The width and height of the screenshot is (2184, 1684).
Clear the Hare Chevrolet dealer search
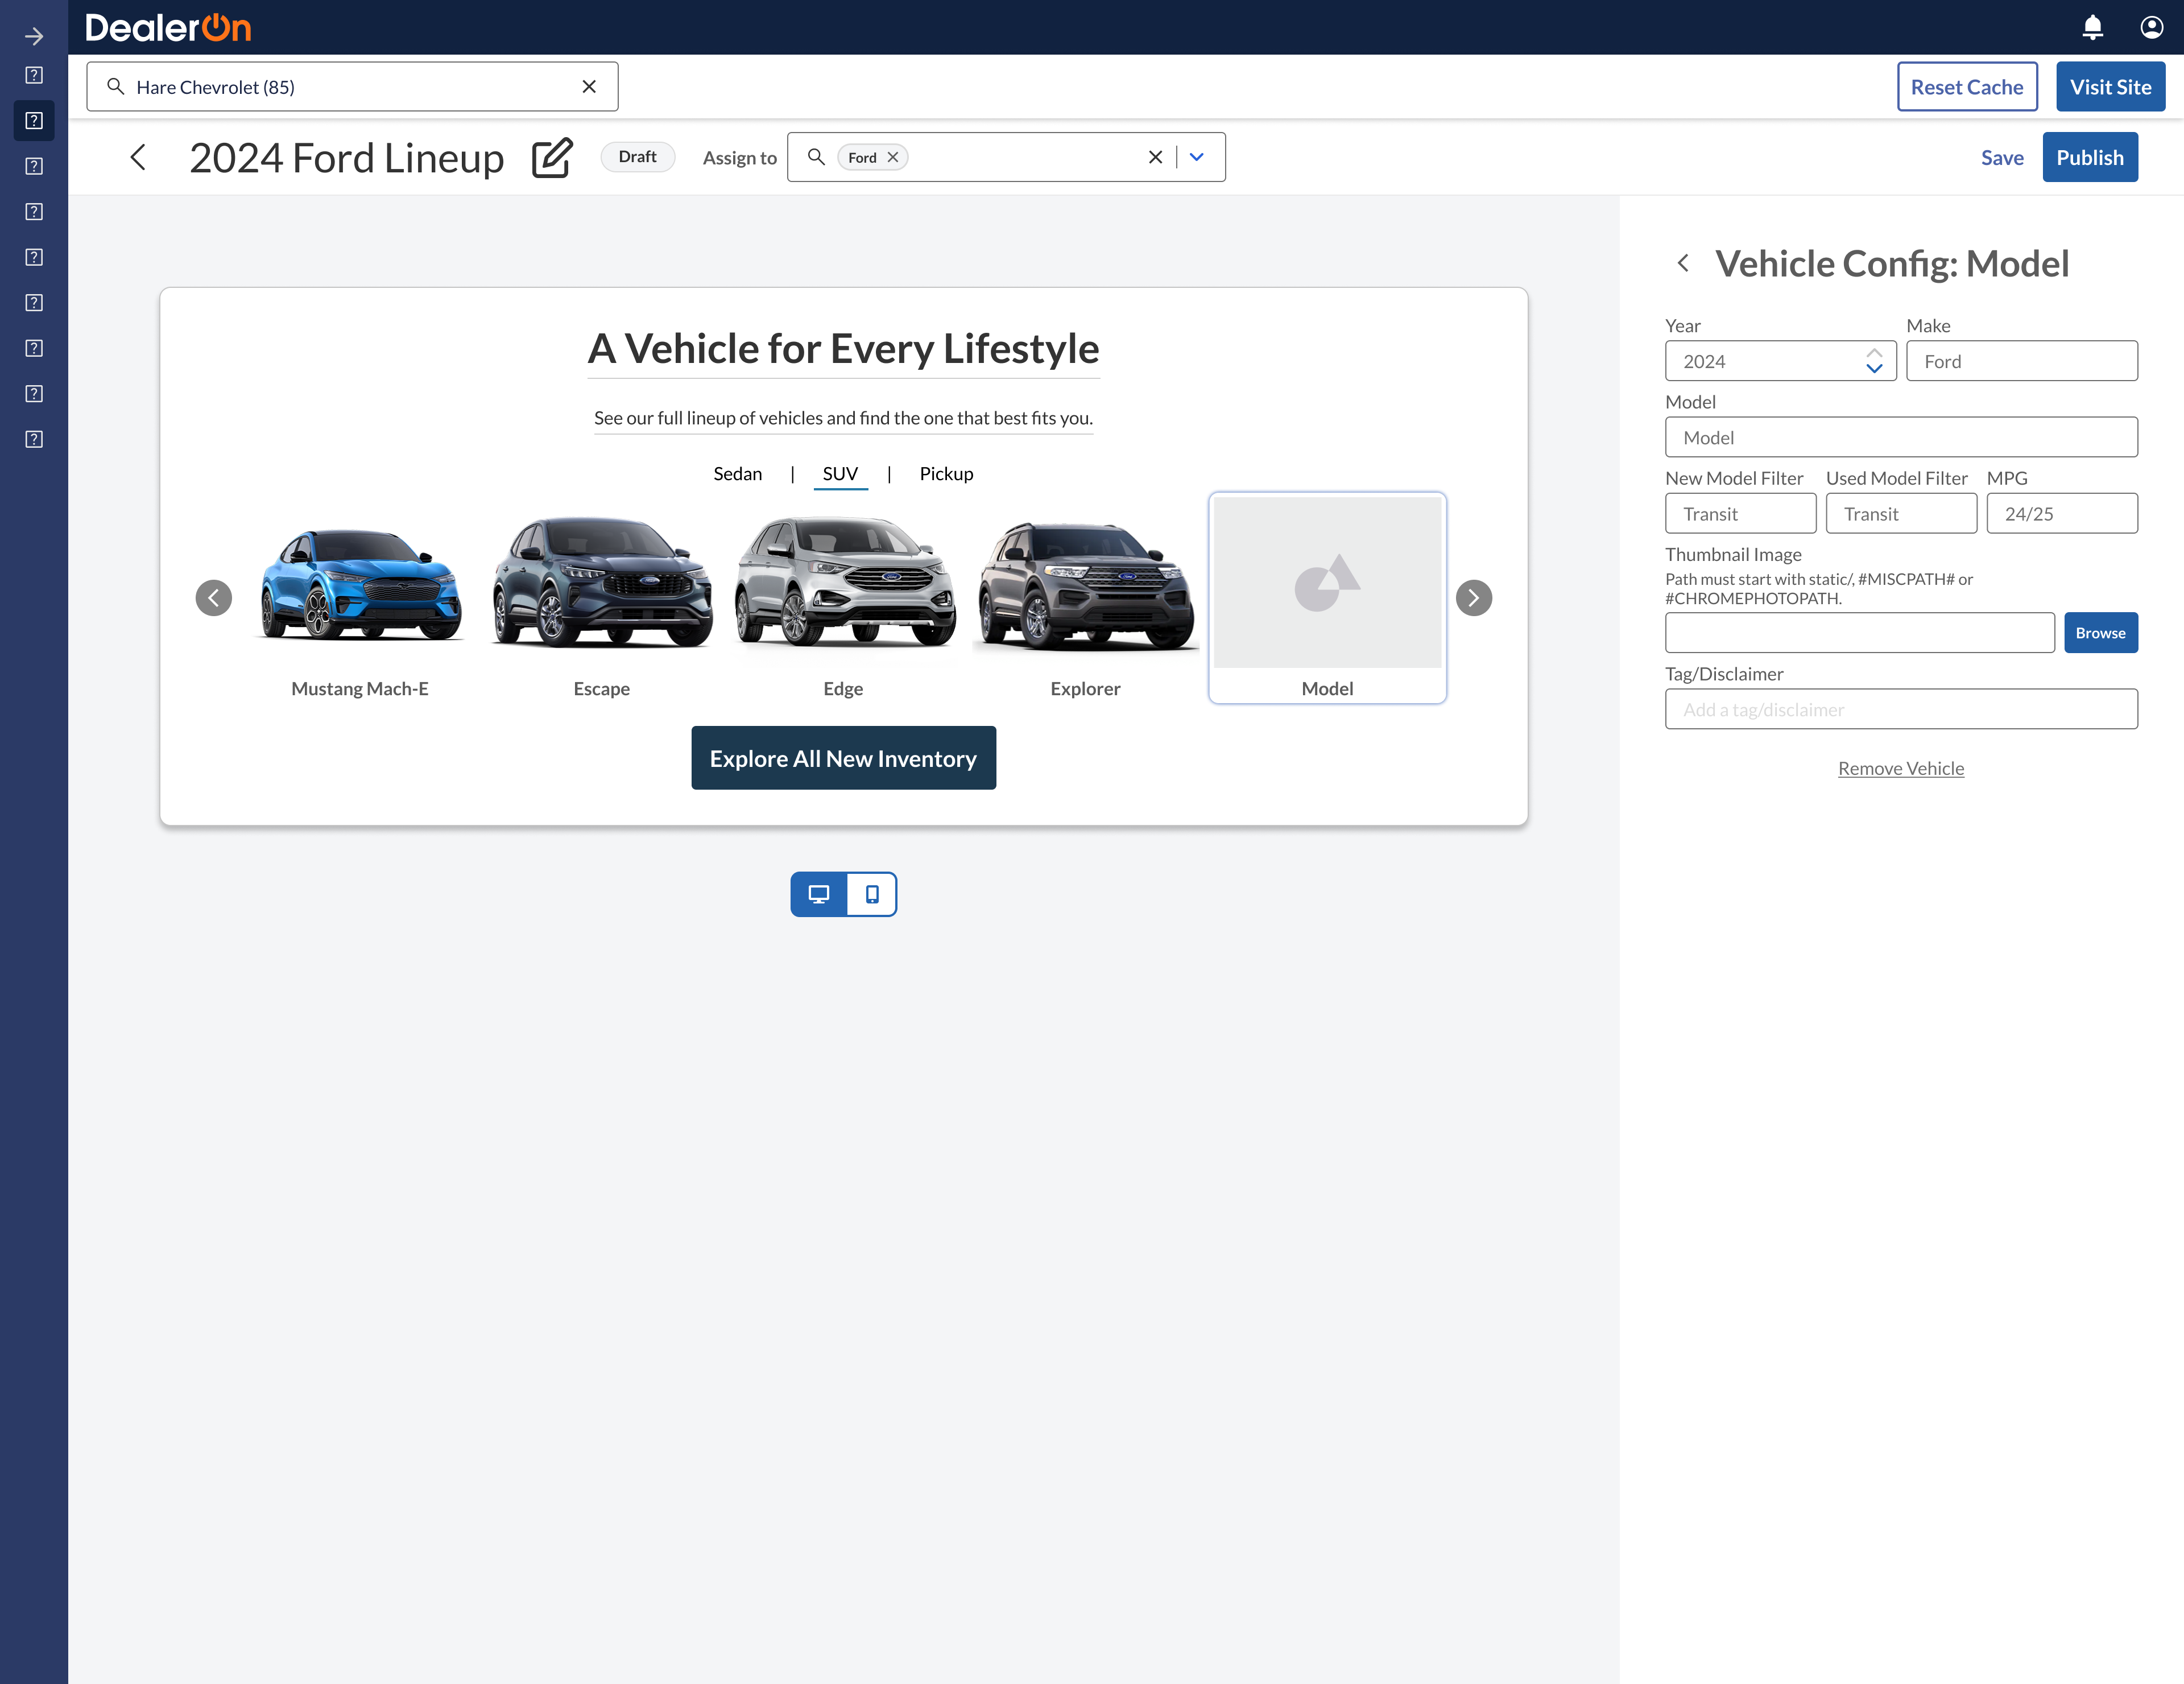coord(589,87)
